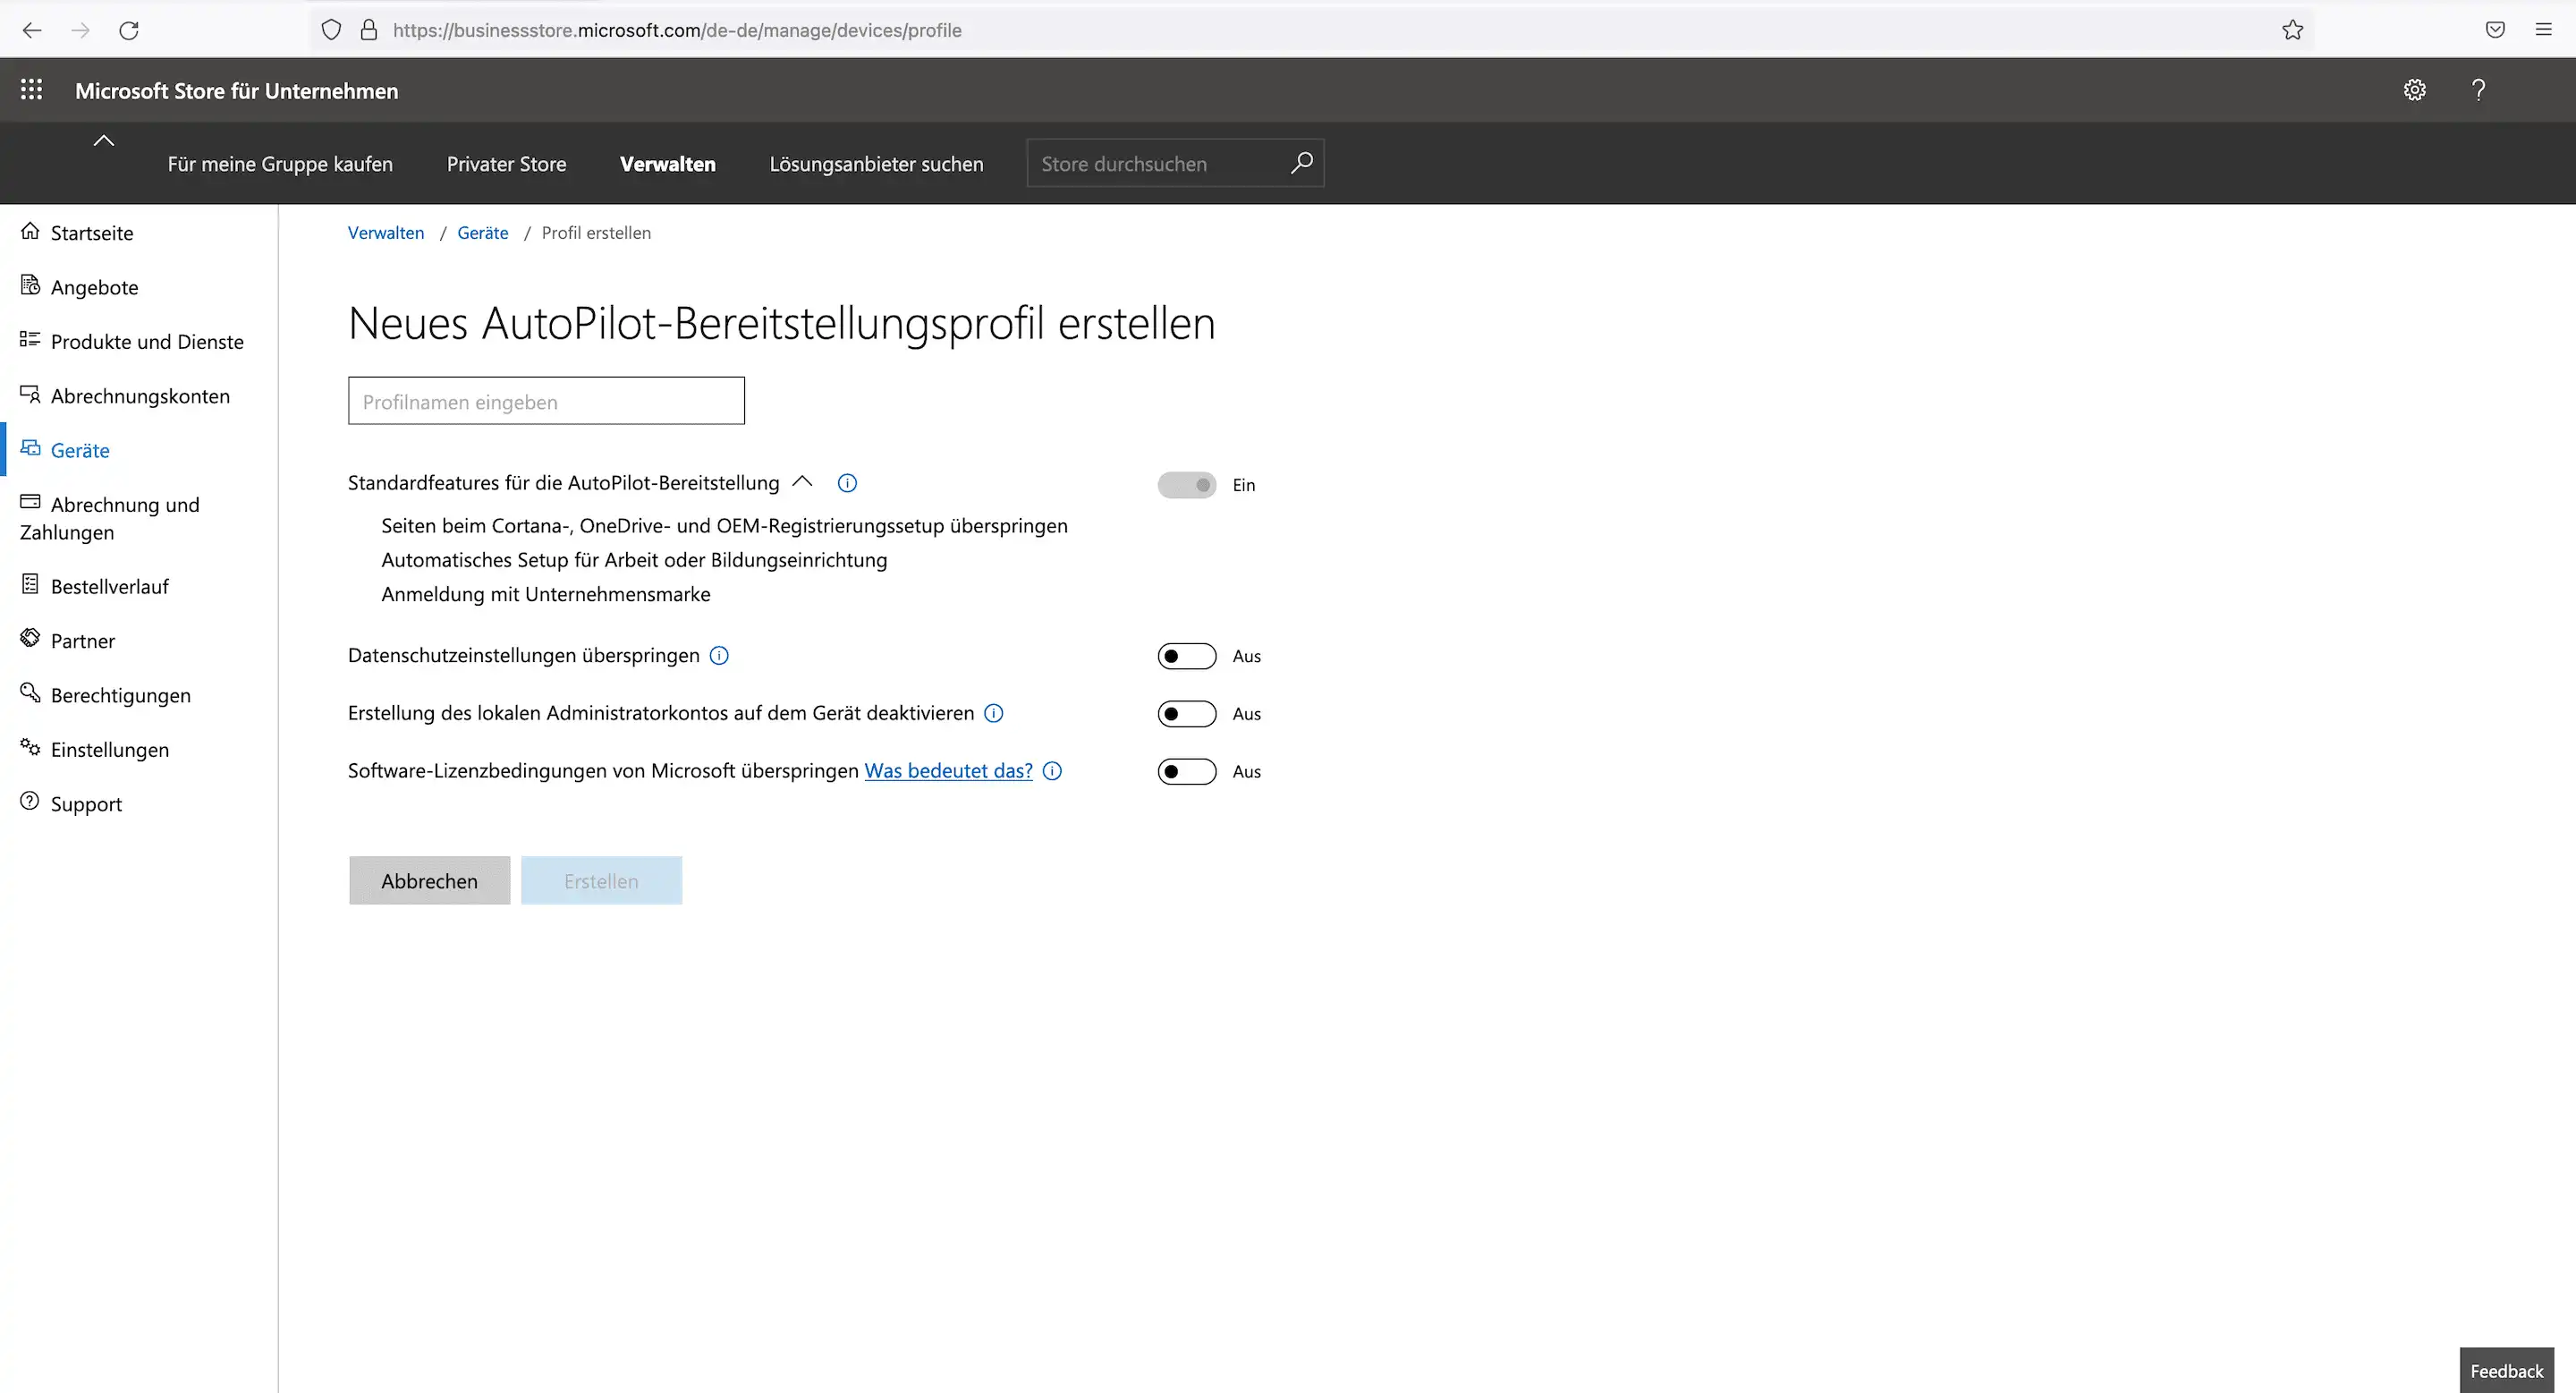This screenshot has height=1393, width=2576.
Task: Open Support in the sidebar
Action: [86, 805]
